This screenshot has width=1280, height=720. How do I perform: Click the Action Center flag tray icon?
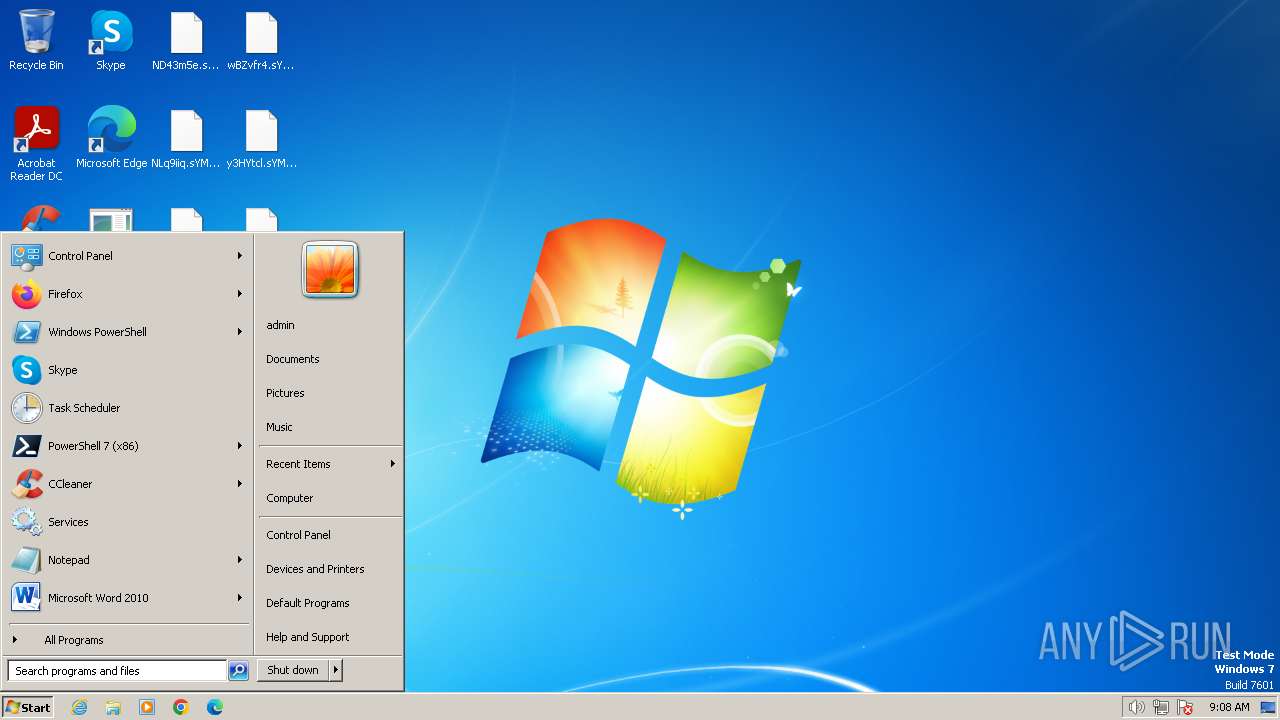coord(1186,707)
